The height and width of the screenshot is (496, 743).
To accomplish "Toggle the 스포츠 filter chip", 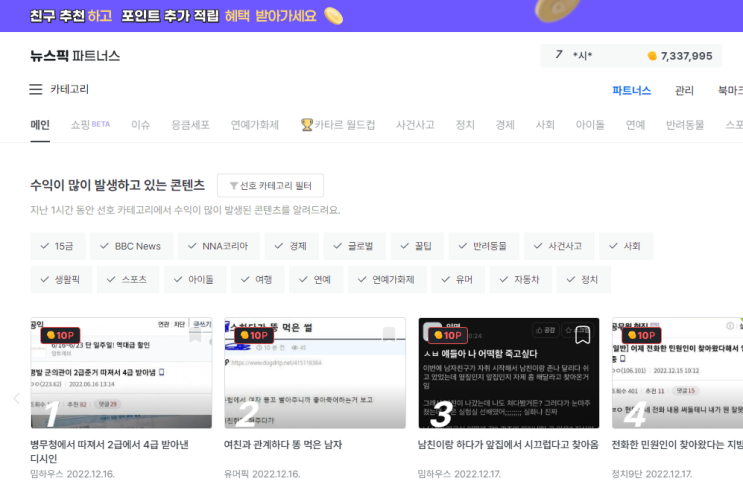I will [128, 280].
